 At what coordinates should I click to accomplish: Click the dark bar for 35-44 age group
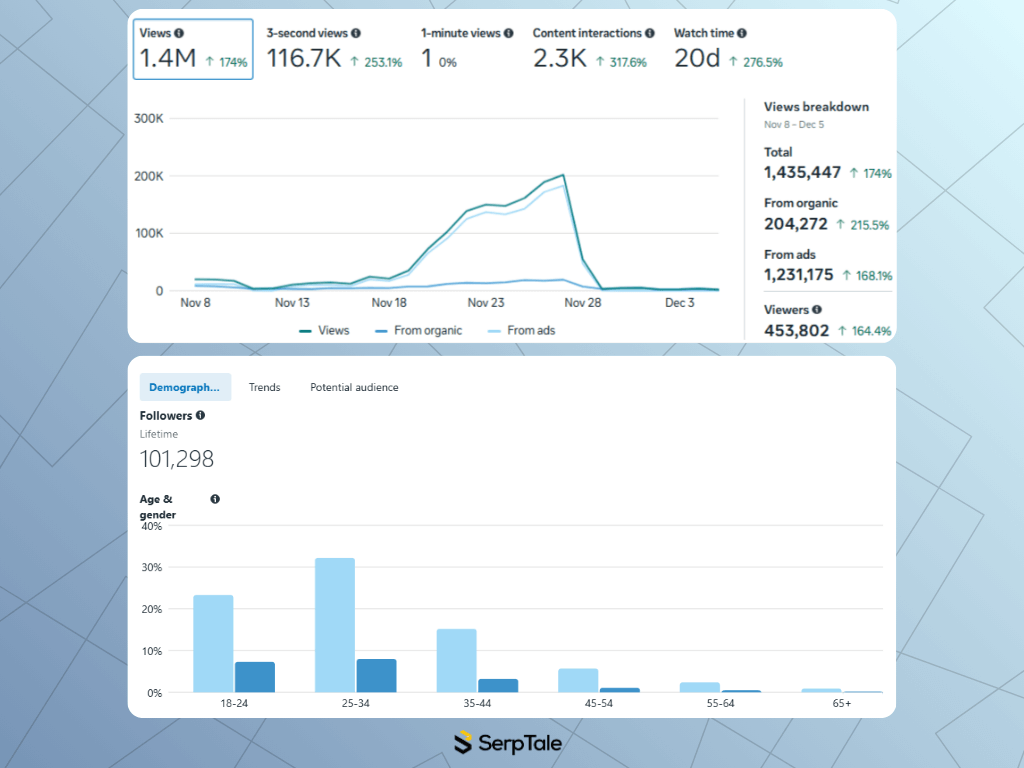(x=498, y=686)
